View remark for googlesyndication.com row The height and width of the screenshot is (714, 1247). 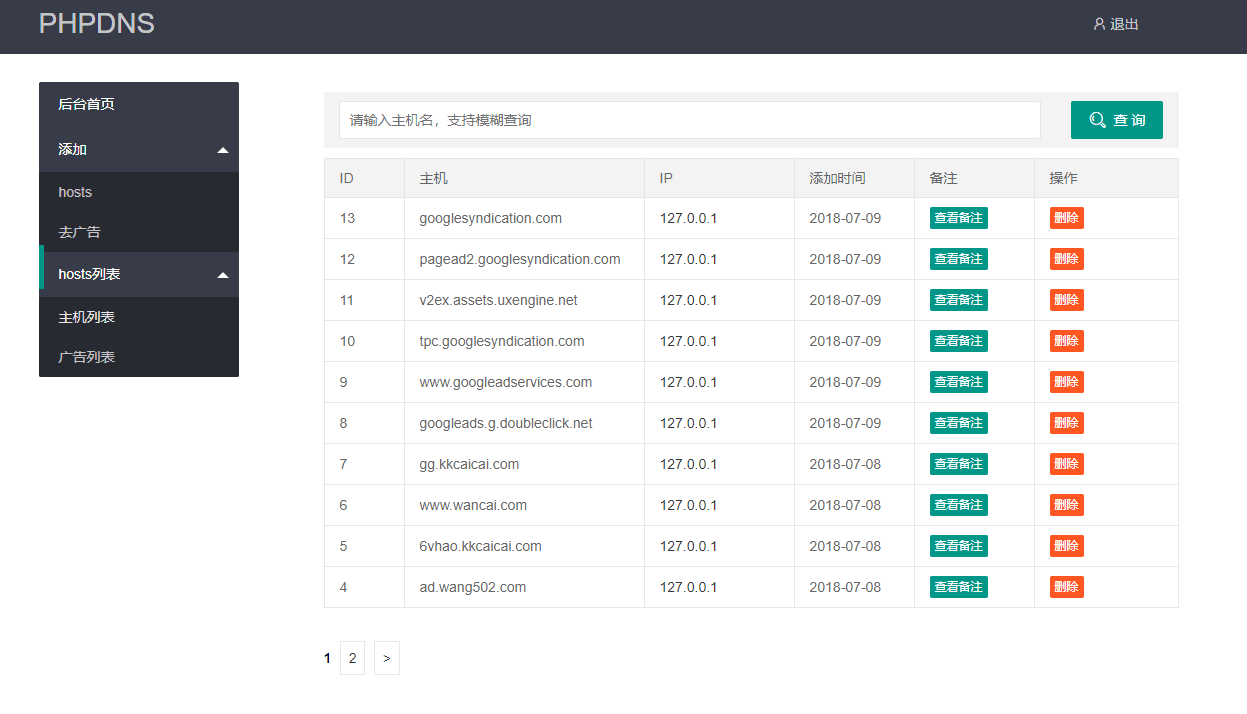pyautogui.click(x=958, y=218)
